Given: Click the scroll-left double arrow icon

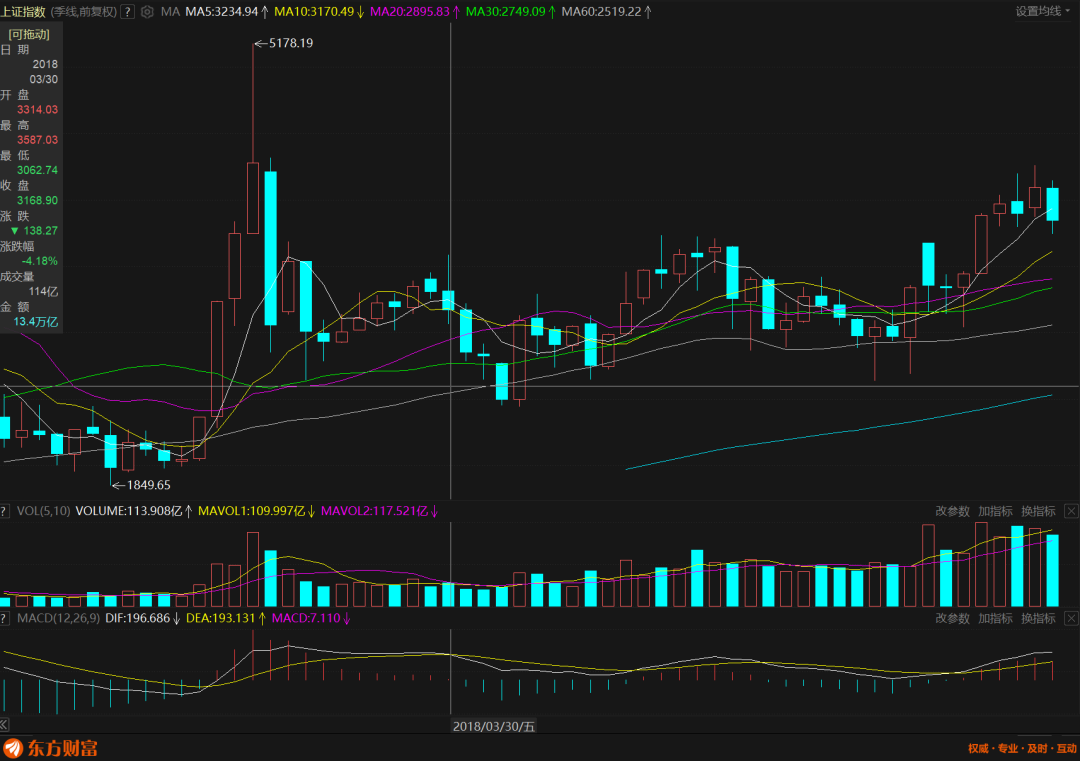Looking at the screenshot, I should (4, 724).
